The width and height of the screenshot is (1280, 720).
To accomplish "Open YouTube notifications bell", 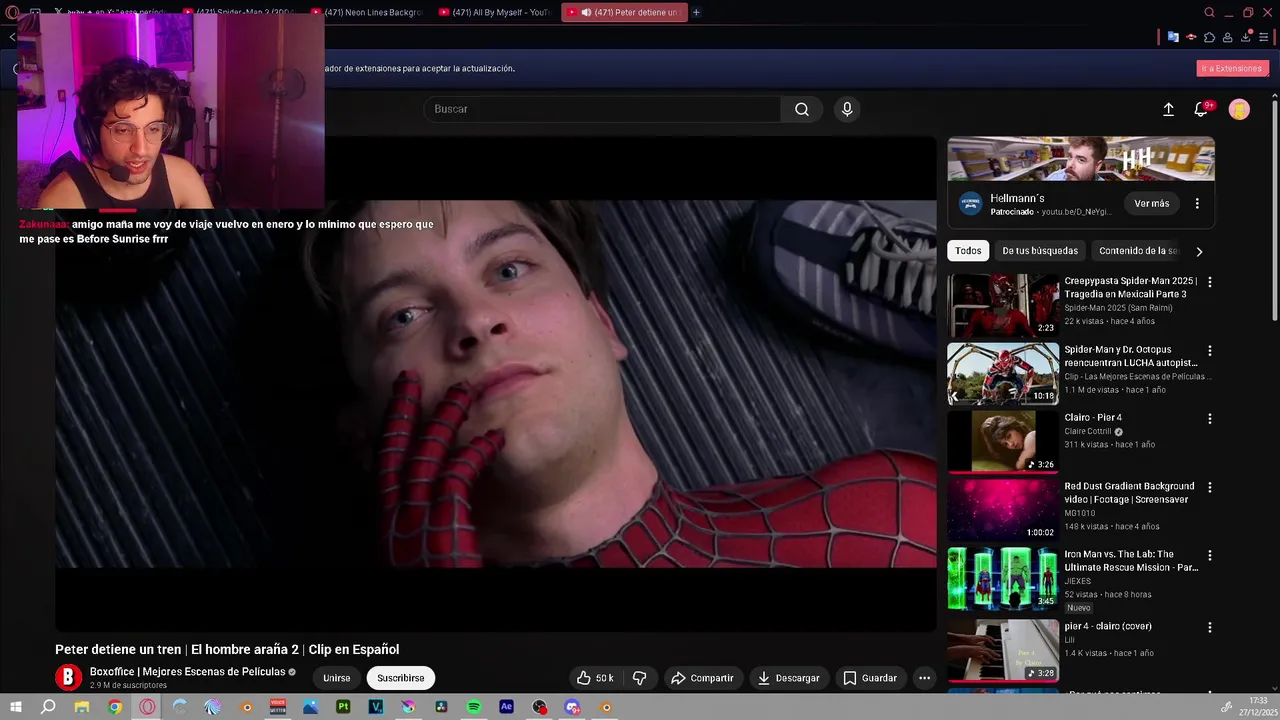I will pyautogui.click(x=1202, y=109).
